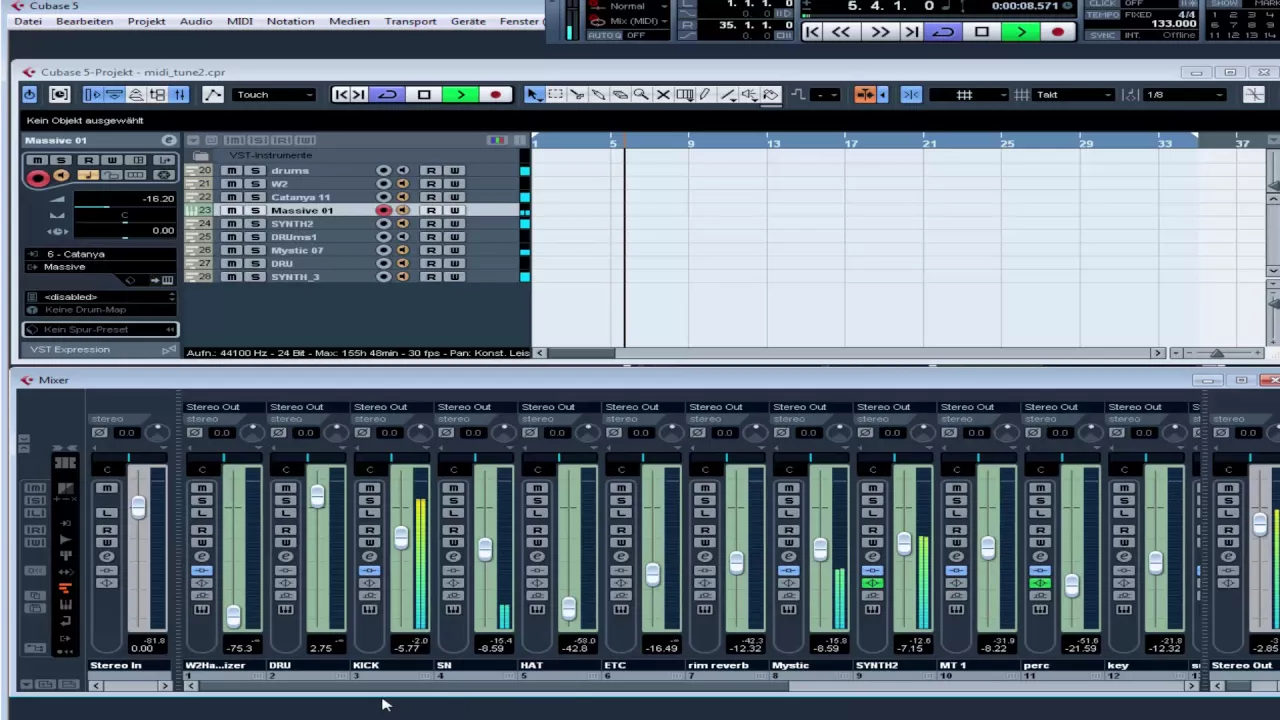
Task: Select the Line tool
Action: [x=728, y=94]
